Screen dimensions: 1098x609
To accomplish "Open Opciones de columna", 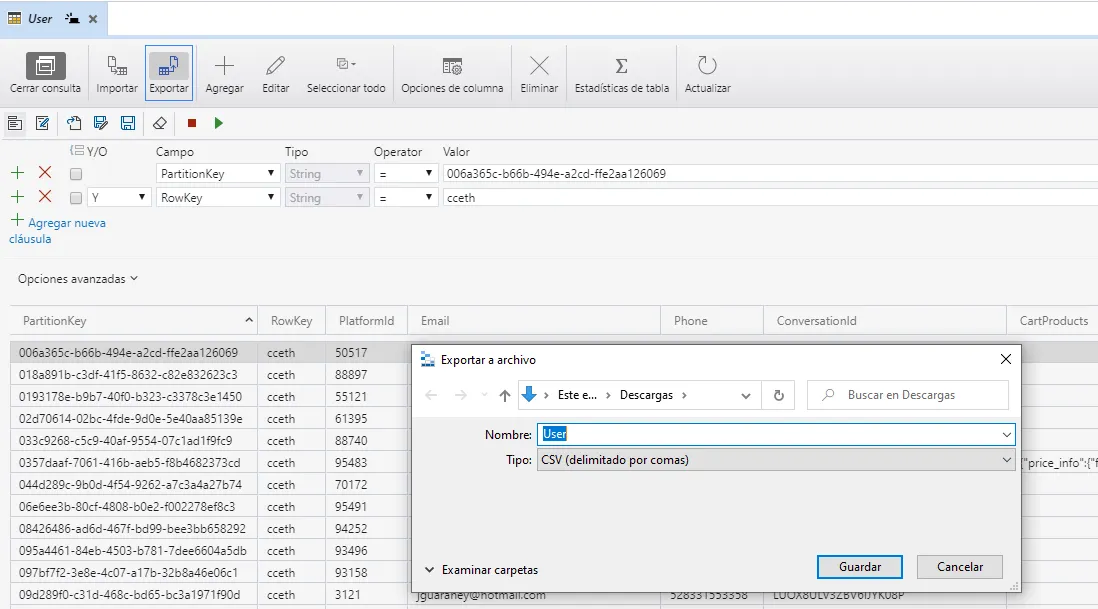I will point(452,74).
